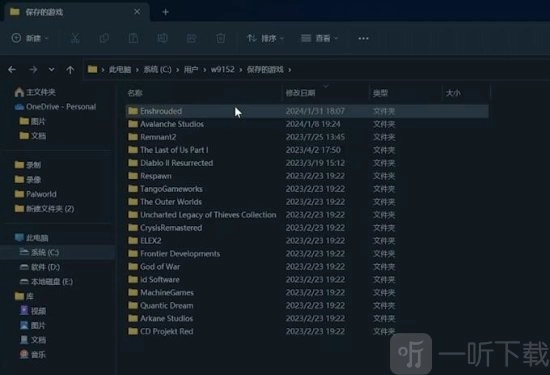Select The Last of Us Part I folder

[x=168, y=150]
